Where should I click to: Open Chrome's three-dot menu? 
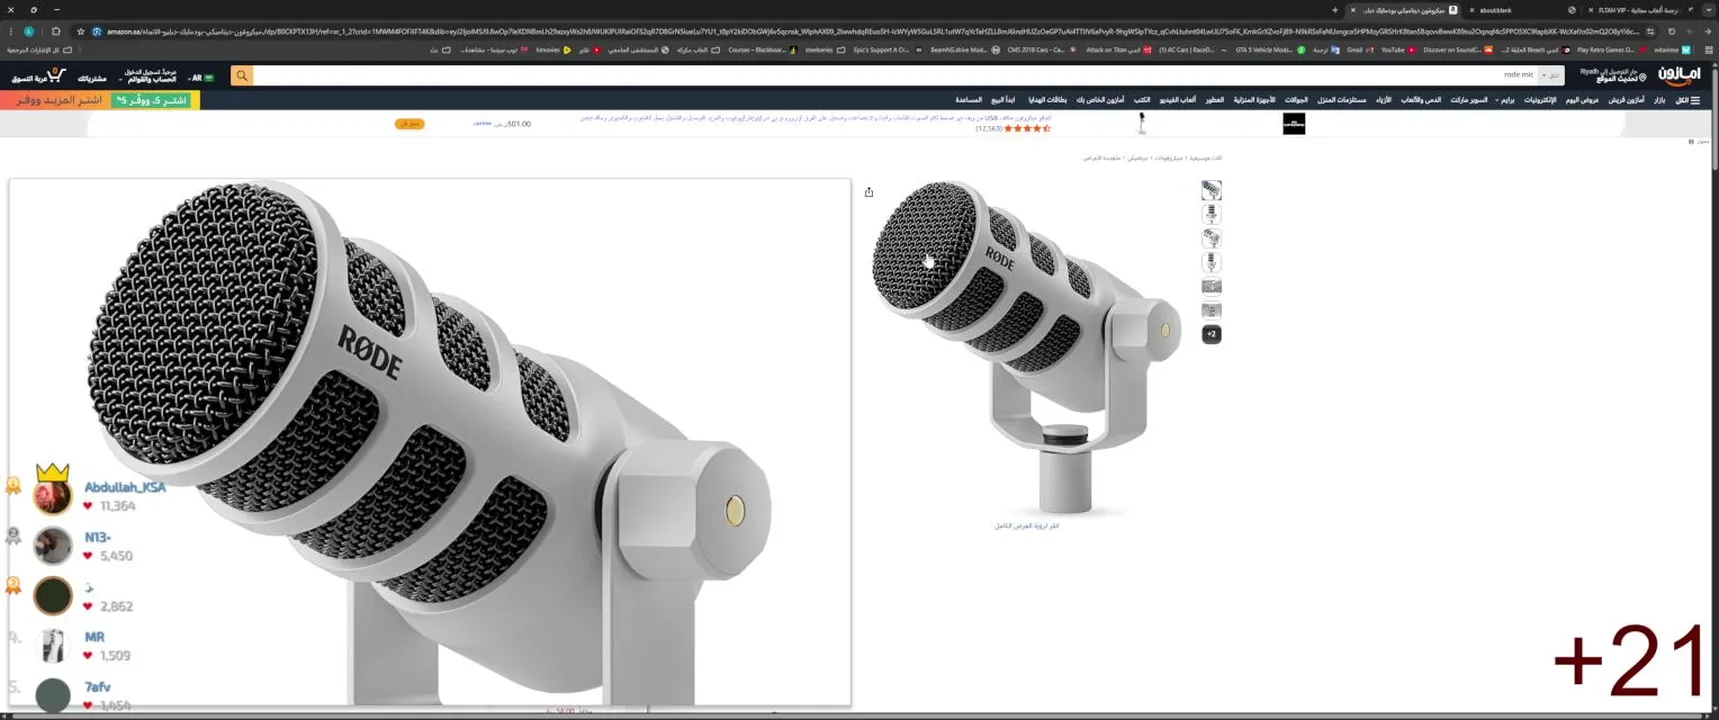(x=10, y=31)
